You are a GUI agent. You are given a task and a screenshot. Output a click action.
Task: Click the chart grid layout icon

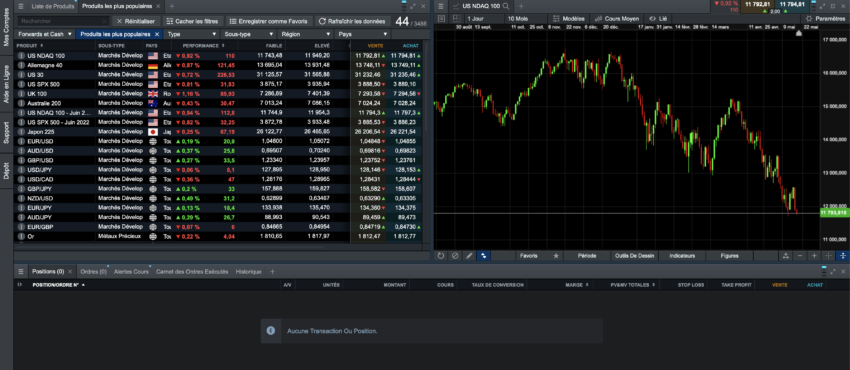456,18
